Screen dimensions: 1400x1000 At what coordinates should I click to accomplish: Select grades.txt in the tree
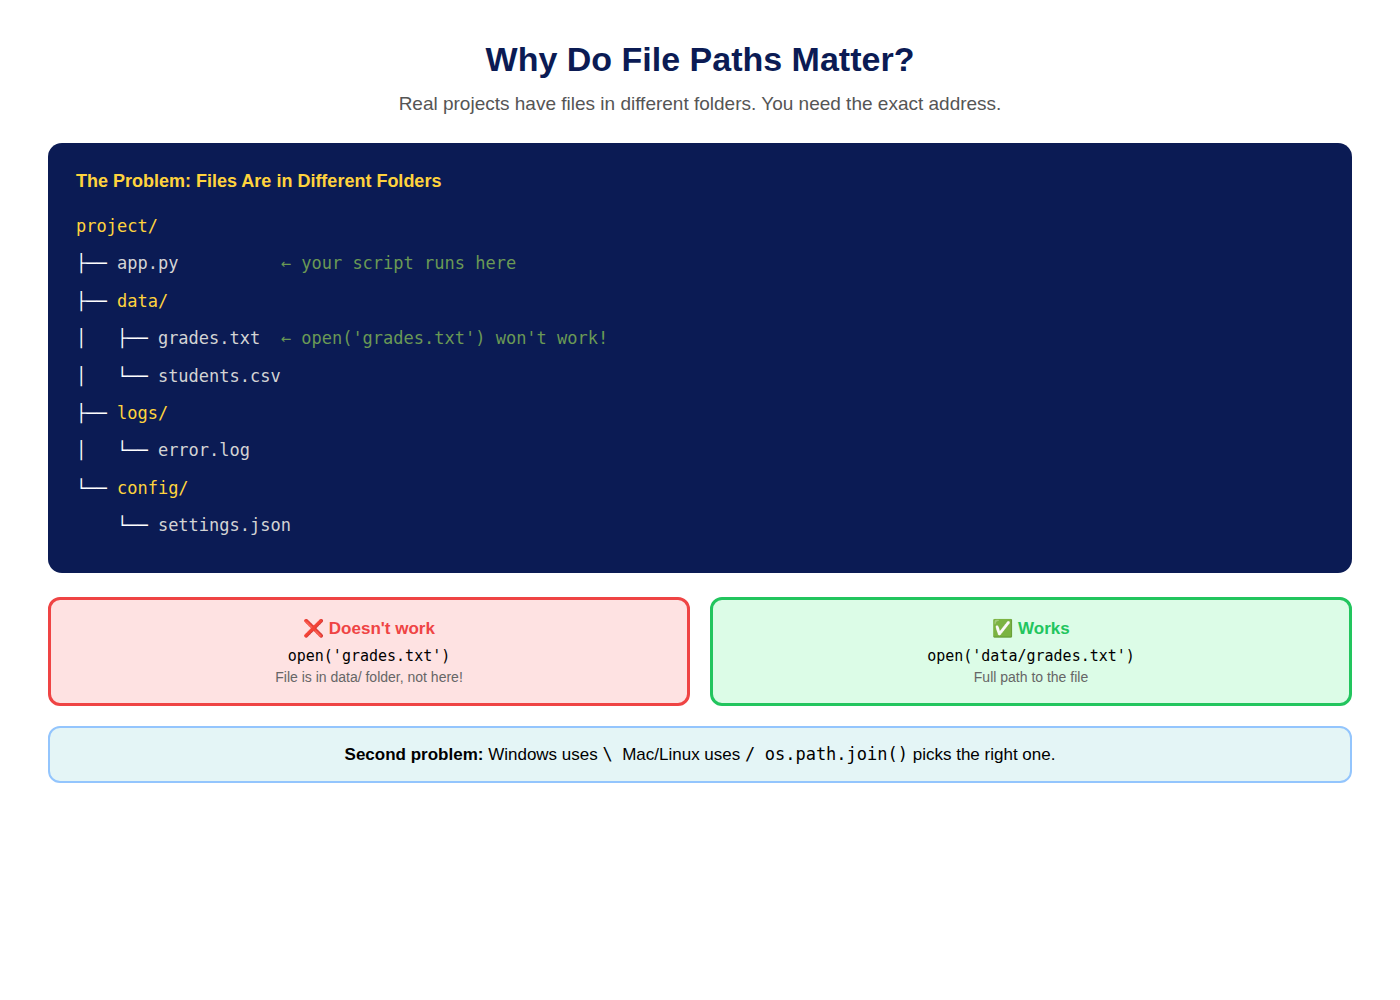click(209, 338)
